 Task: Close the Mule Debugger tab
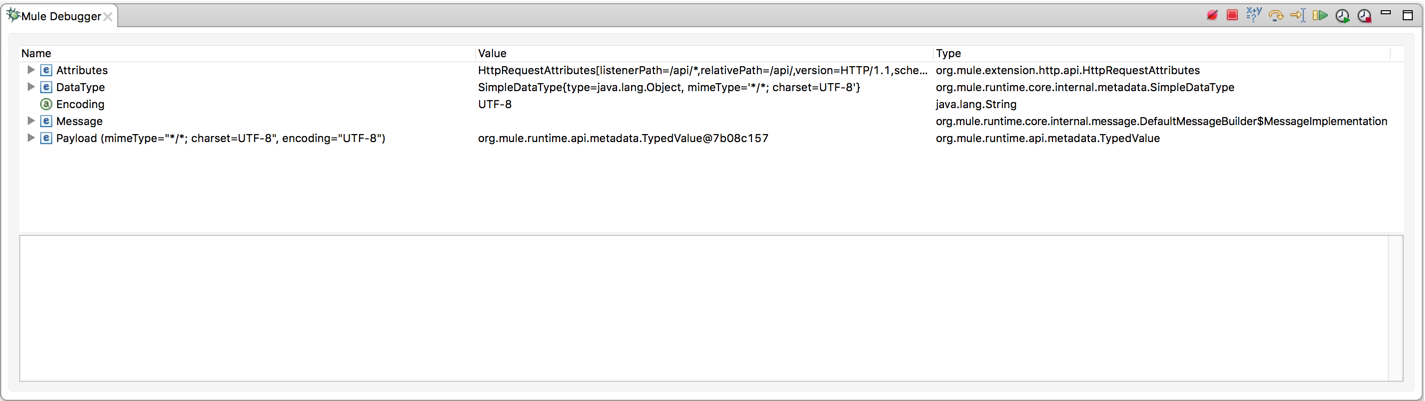[108, 17]
